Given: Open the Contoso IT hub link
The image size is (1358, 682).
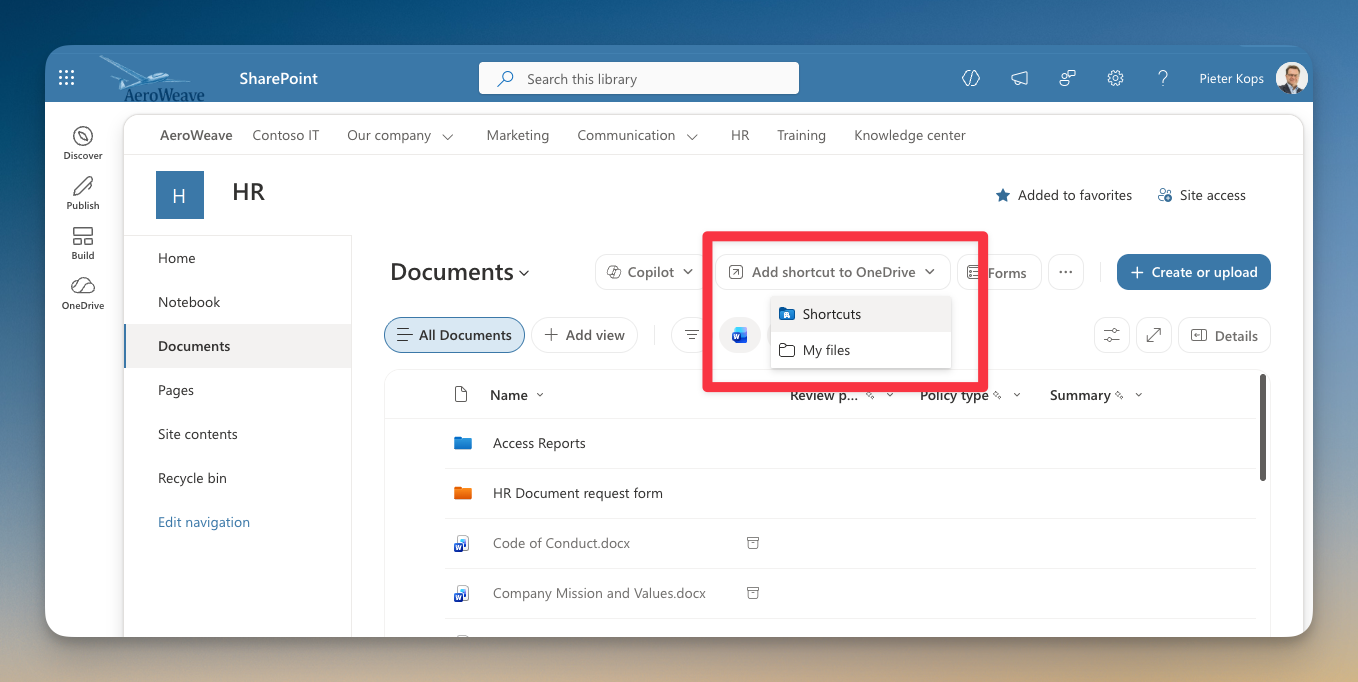Looking at the screenshot, I should point(286,135).
